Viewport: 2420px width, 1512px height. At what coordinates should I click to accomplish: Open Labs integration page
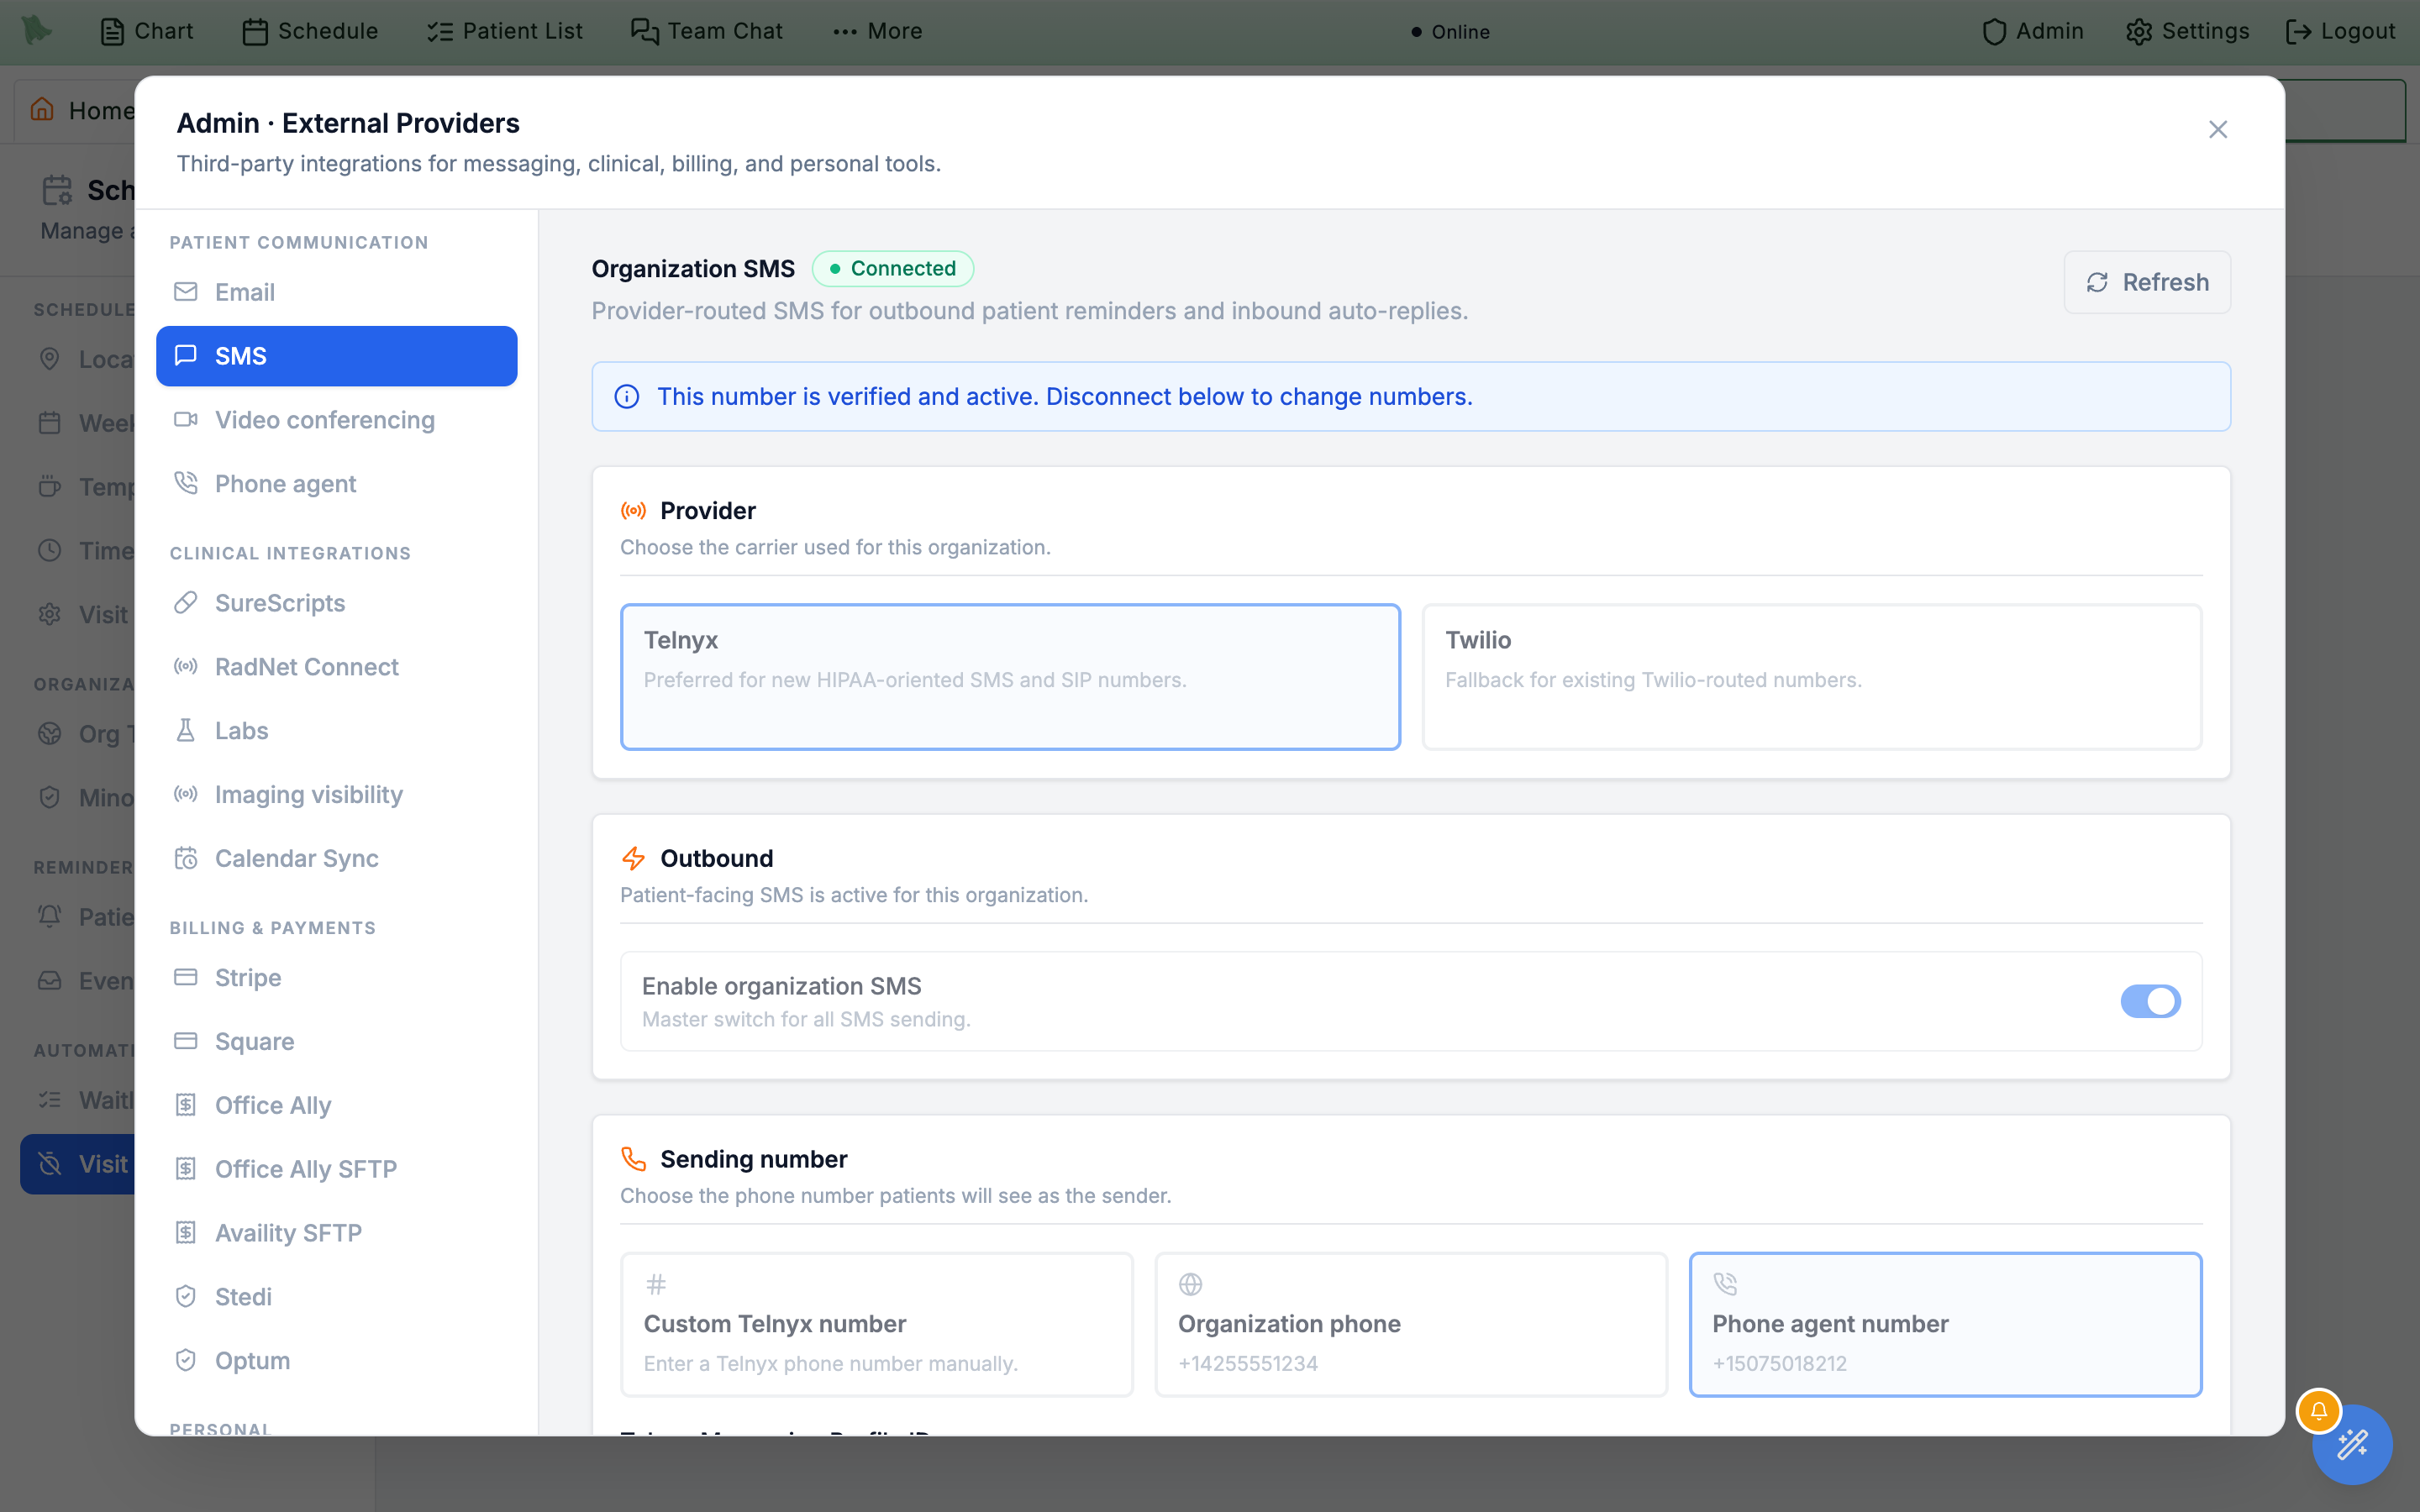click(336, 731)
